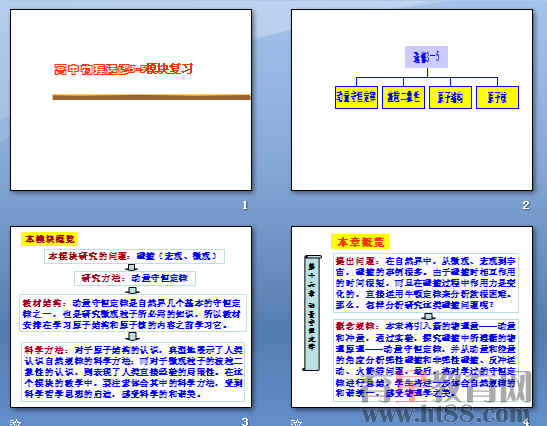The width and height of the screenshot is (547, 426).
Task: Select slide 2 thumbnail with the hierarchy chart
Action: 412,100
